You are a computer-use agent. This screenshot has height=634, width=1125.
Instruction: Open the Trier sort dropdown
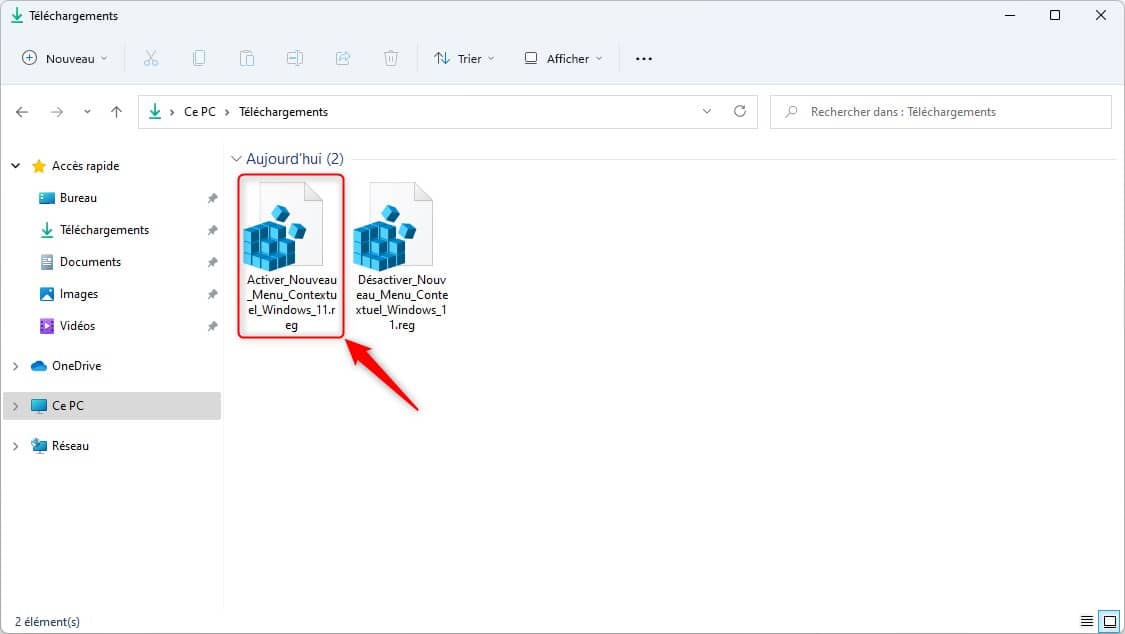coord(464,59)
